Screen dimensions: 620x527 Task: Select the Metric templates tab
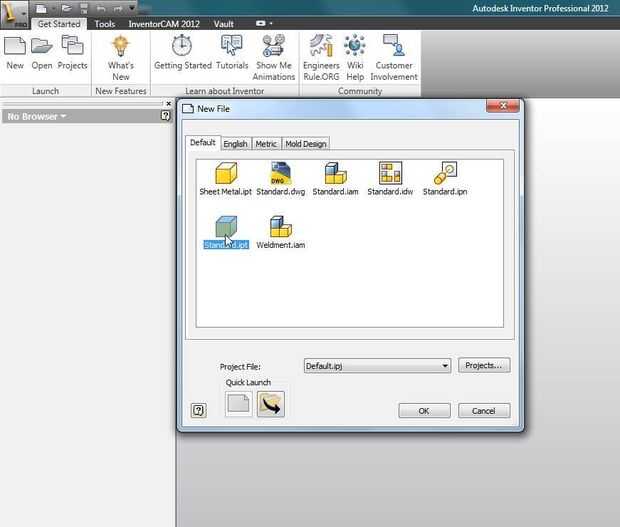(x=266, y=144)
